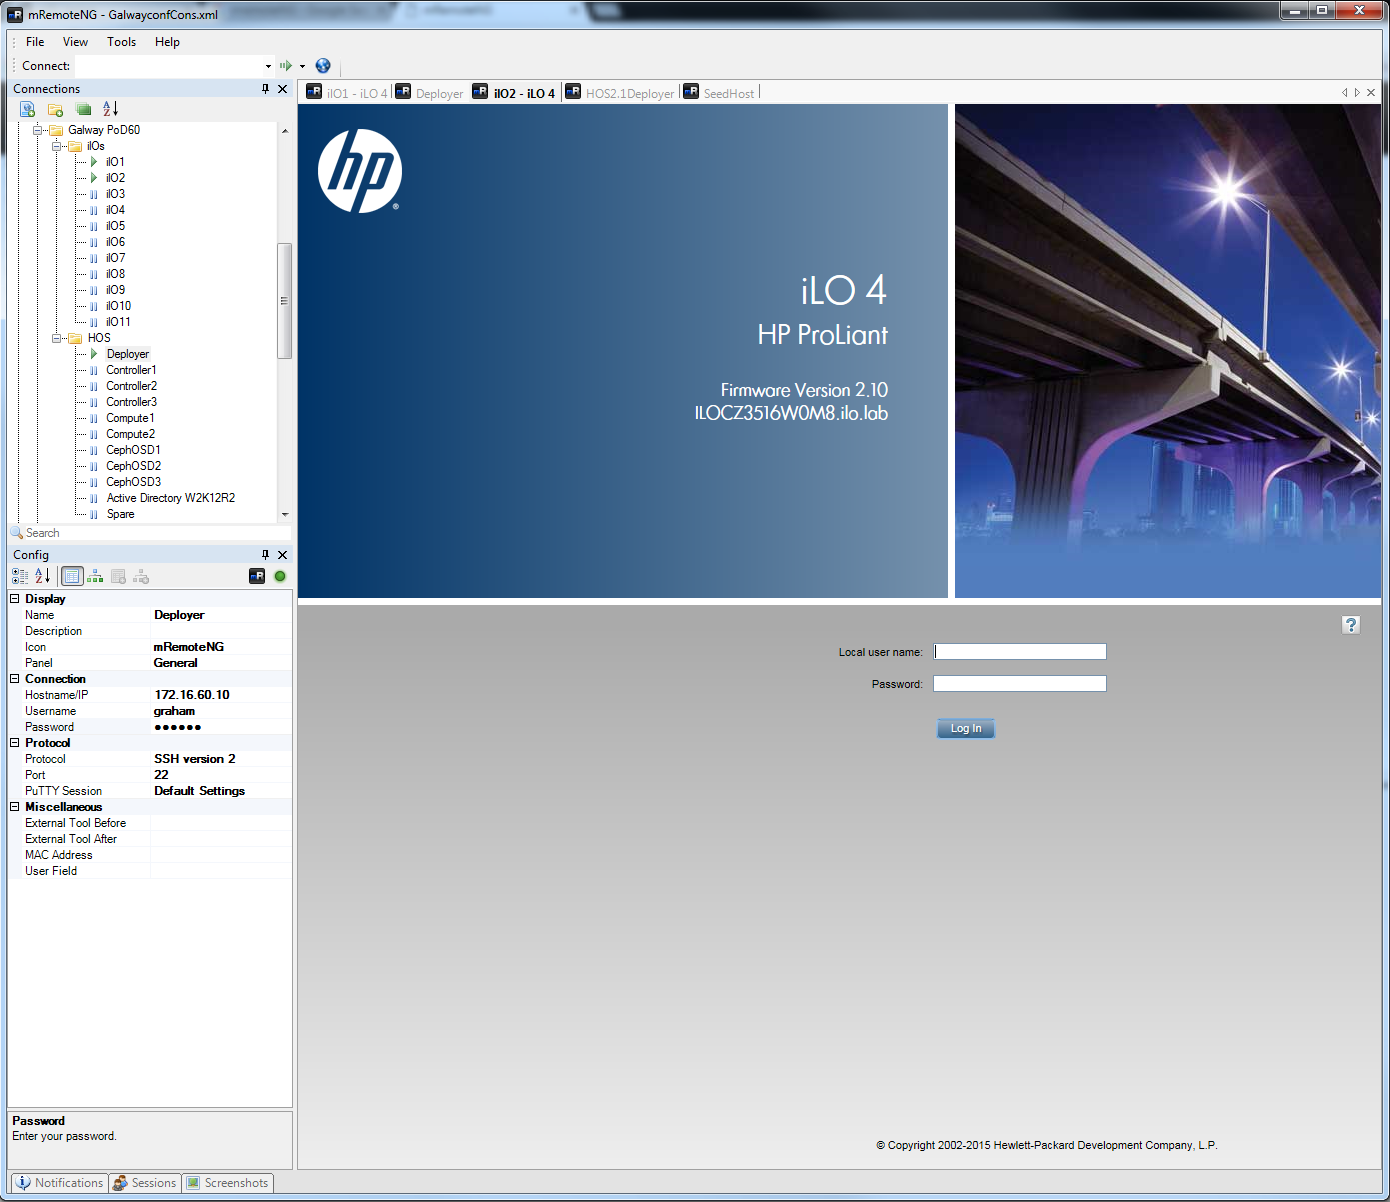Screen dimensions: 1390x1202
Task: Click the green View icon in Connections toolbar
Action: [x=84, y=109]
